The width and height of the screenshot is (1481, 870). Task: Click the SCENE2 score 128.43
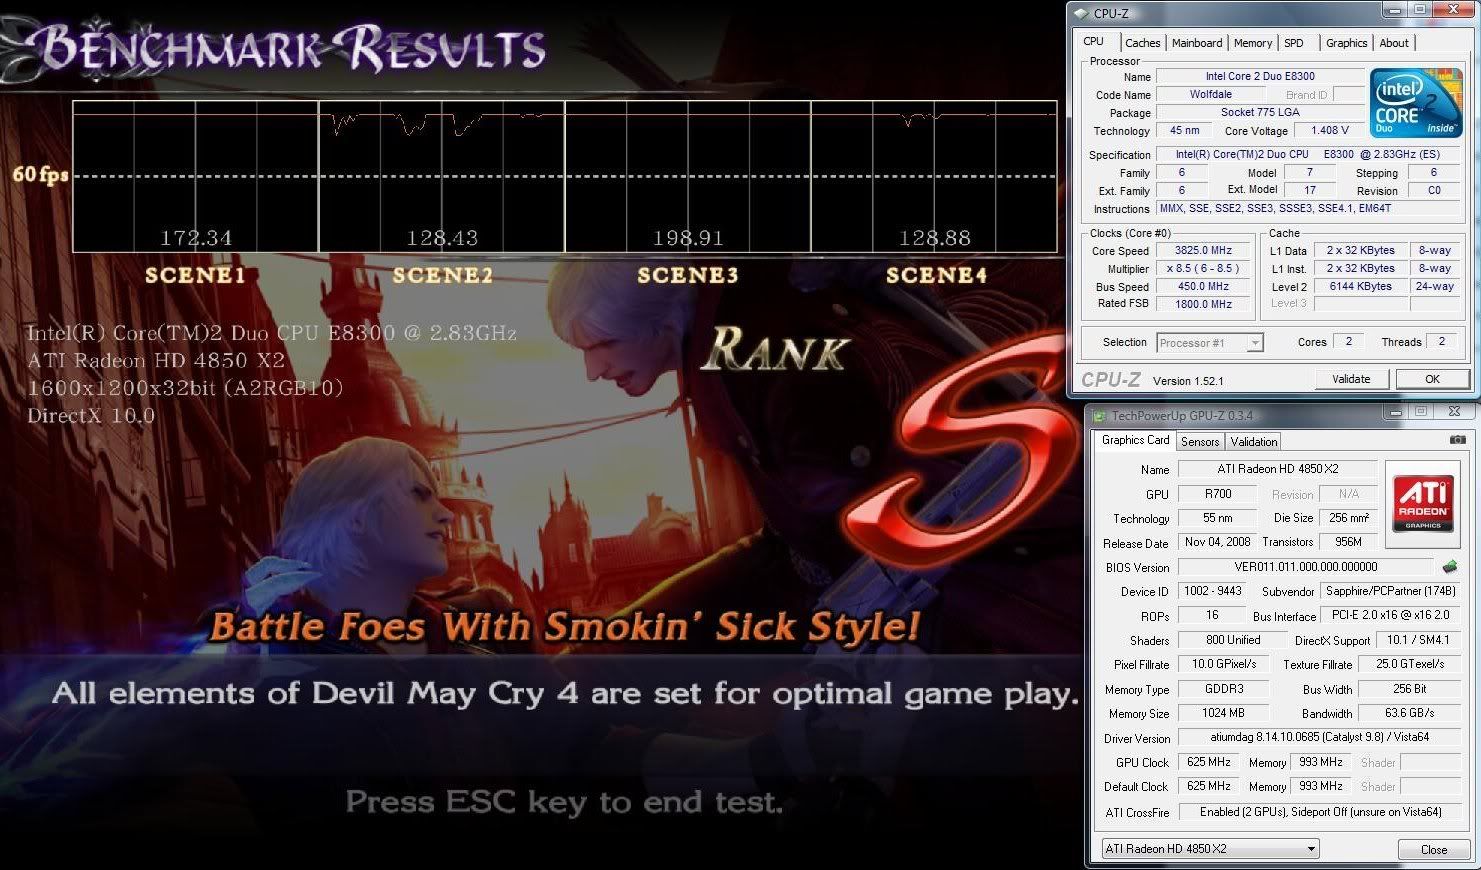(x=442, y=238)
